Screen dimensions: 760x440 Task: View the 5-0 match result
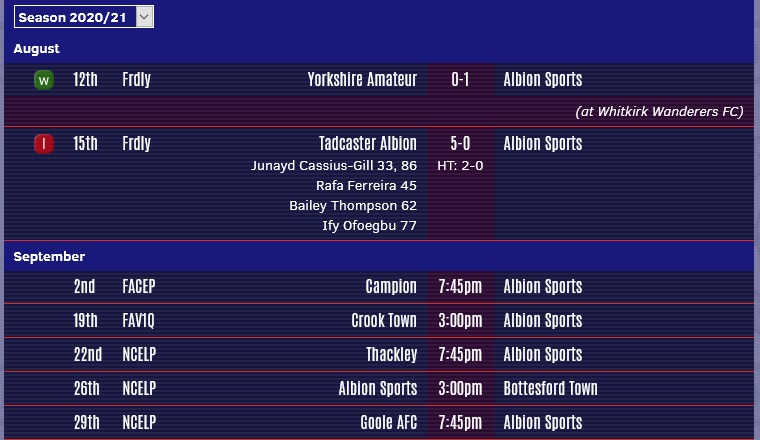coord(460,143)
